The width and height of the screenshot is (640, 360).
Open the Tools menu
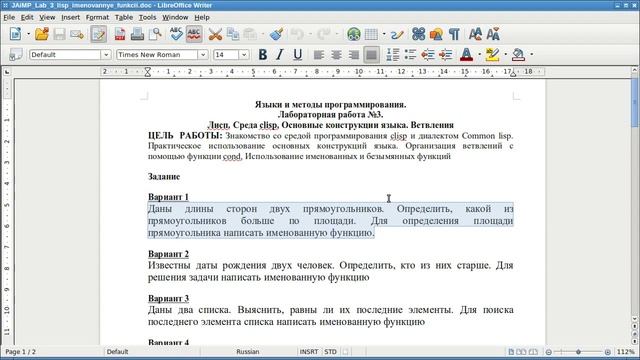(x=147, y=17)
